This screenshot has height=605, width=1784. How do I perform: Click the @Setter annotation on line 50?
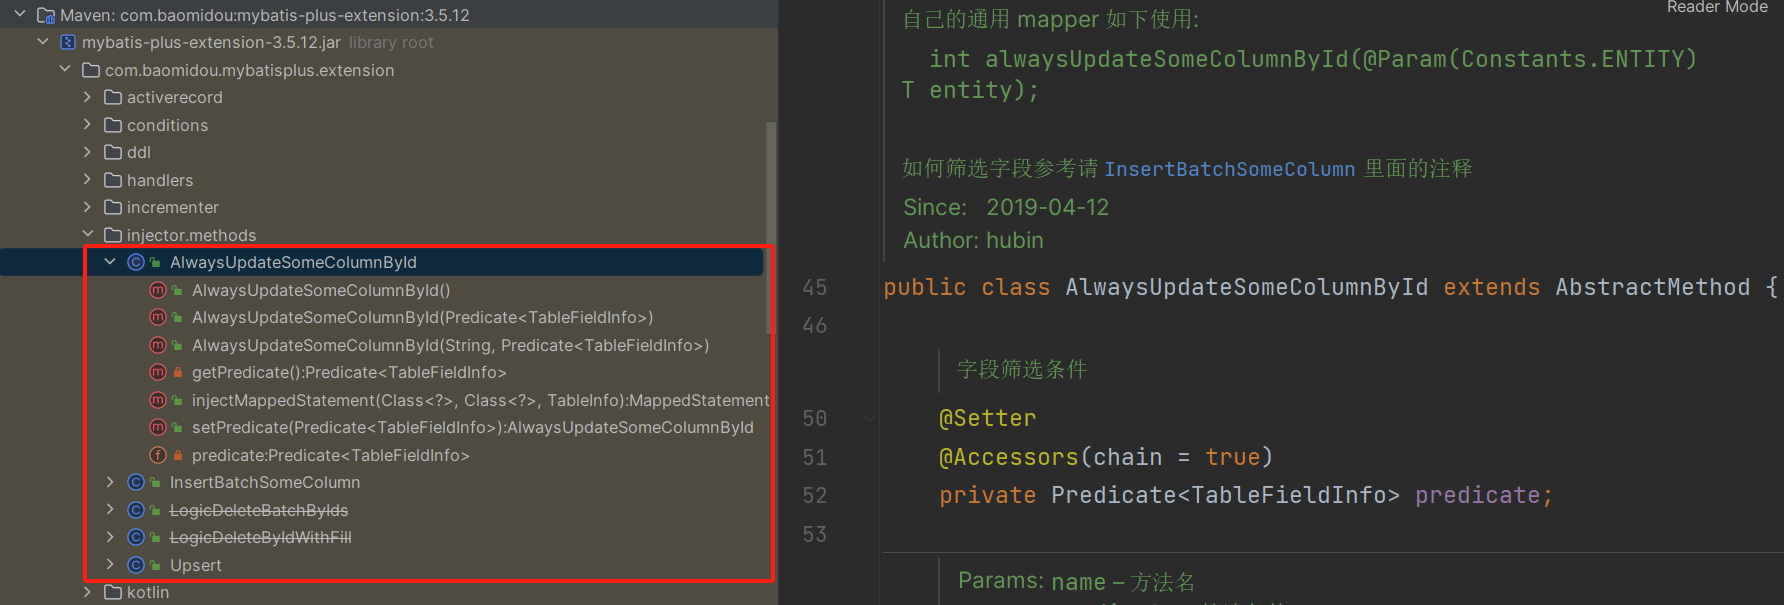coord(987,418)
